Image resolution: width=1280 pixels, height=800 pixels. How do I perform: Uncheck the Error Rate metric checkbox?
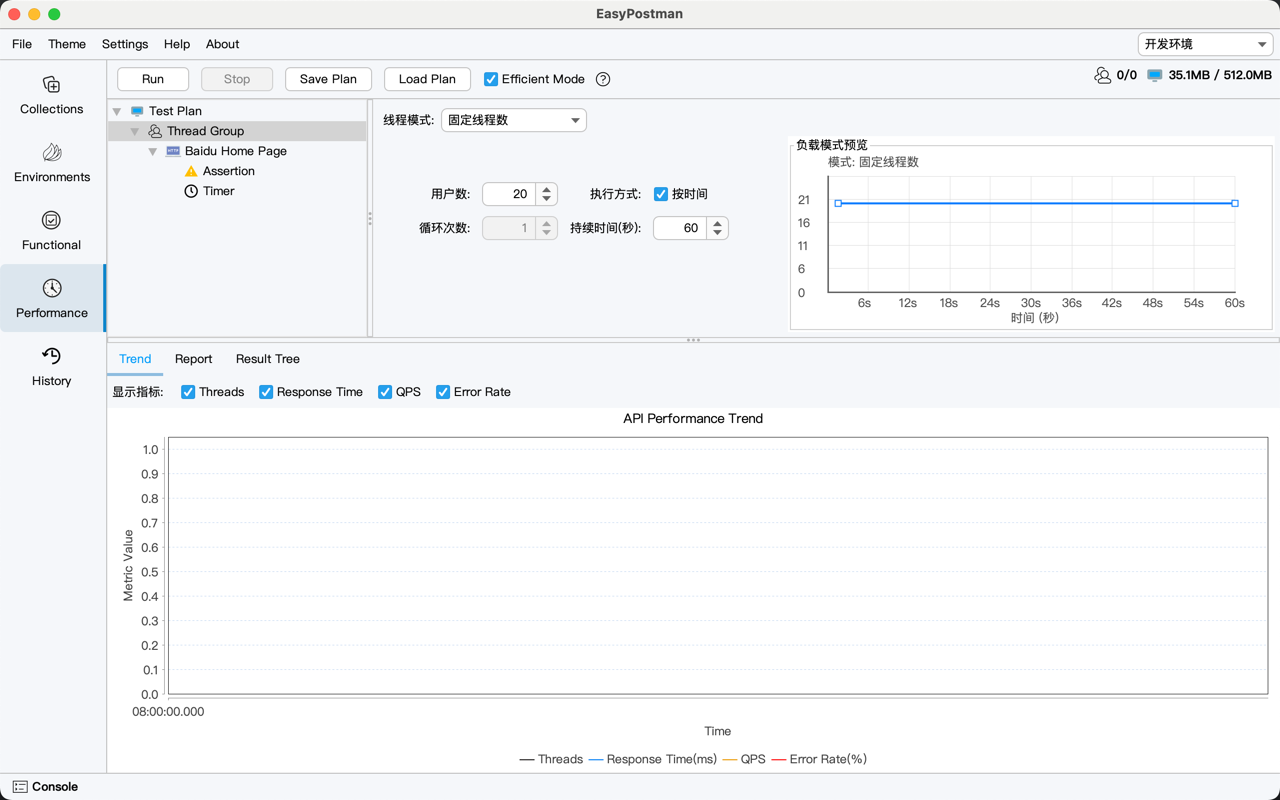pyautogui.click(x=443, y=392)
